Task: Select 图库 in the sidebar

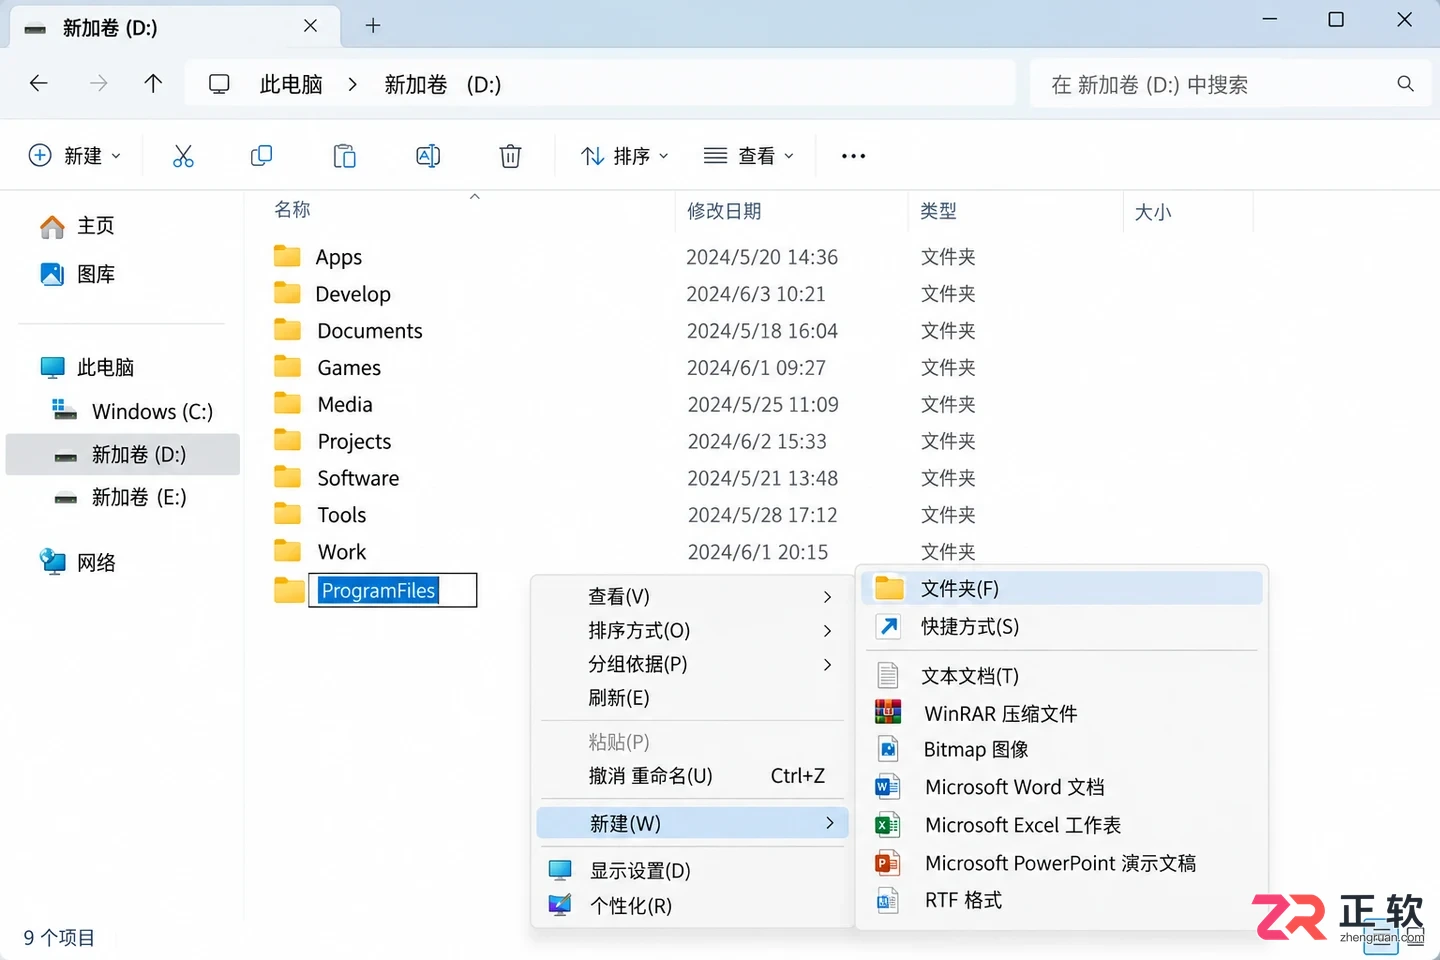Action: coord(96,274)
